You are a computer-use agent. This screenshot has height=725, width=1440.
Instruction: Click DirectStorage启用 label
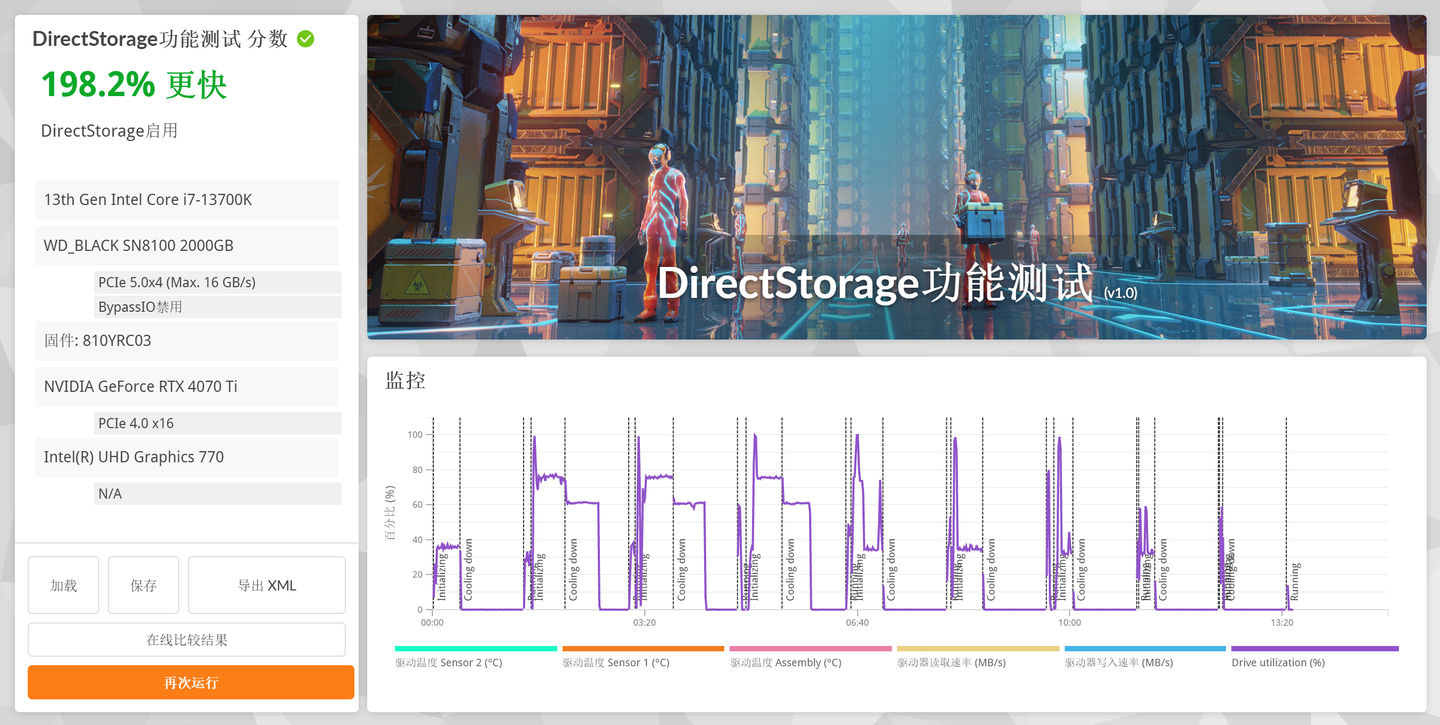[109, 131]
